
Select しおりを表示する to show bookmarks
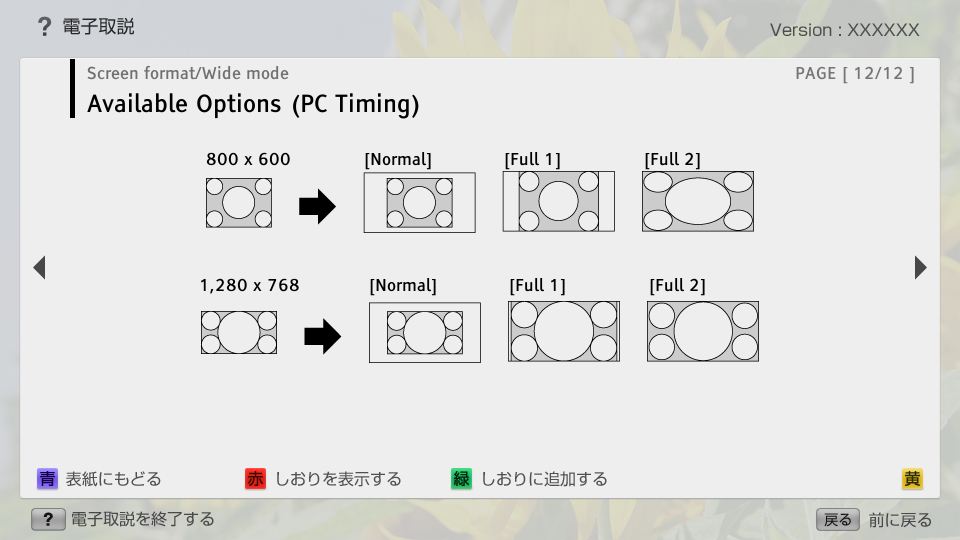pos(338,479)
